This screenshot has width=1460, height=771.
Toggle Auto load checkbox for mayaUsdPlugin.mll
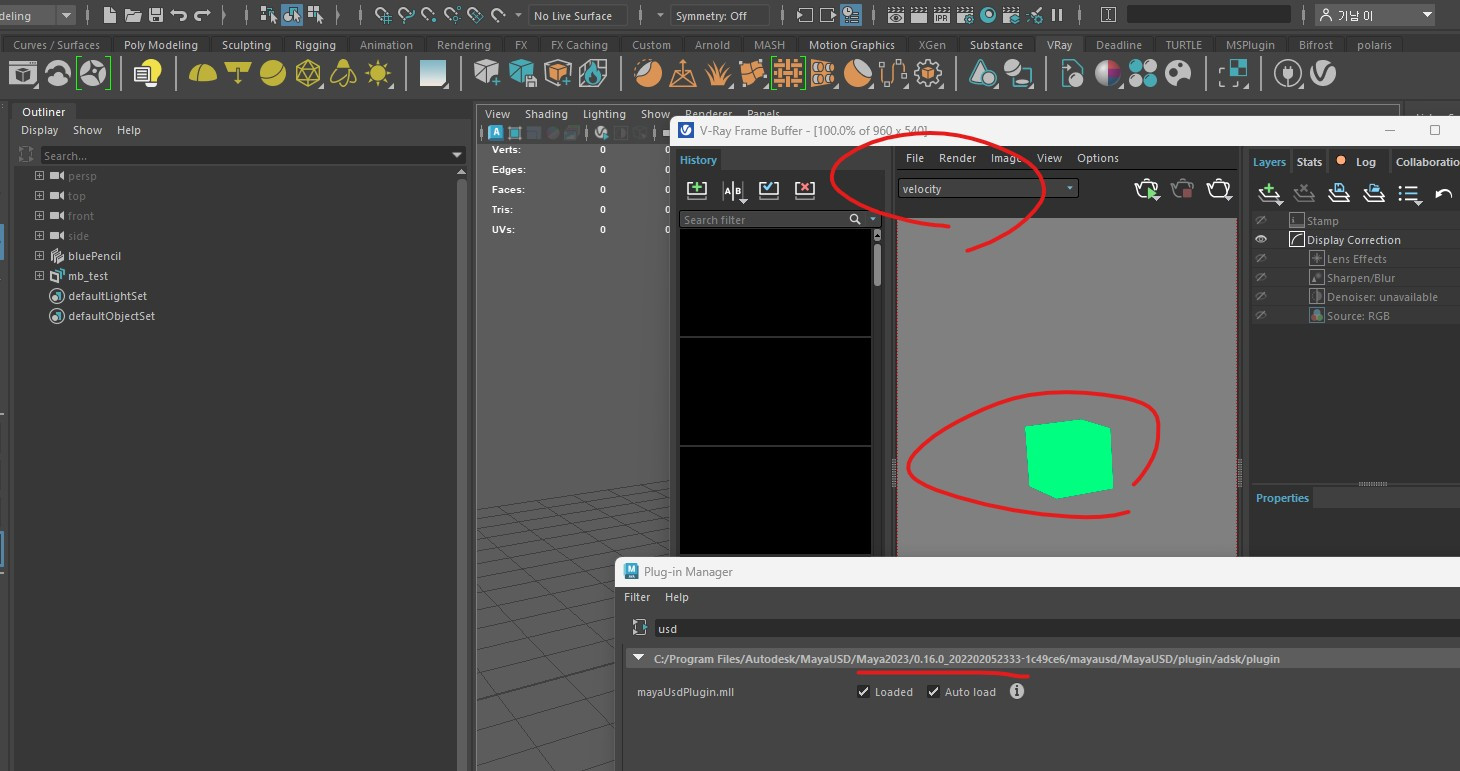tap(934, 691)
